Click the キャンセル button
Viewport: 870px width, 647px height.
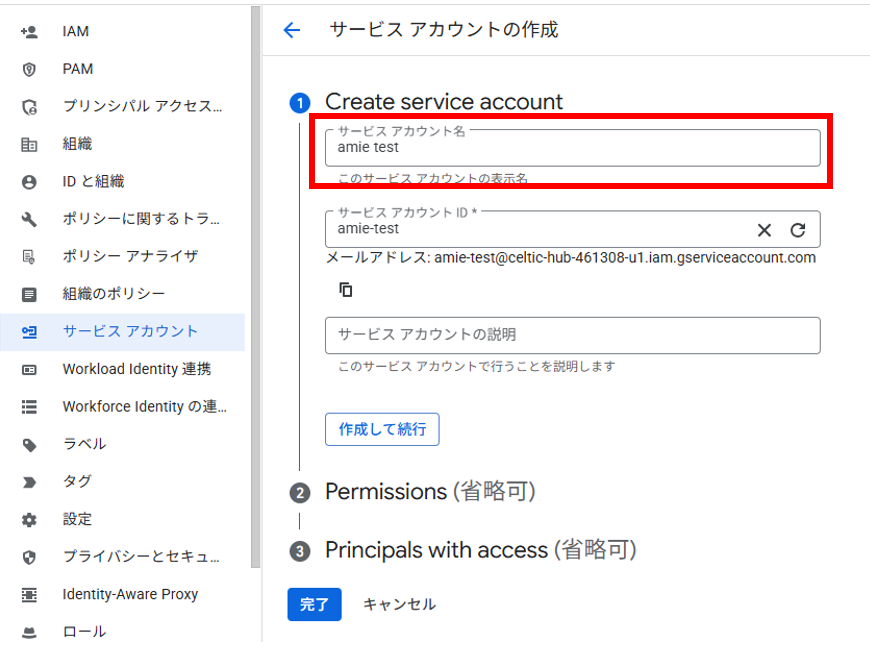click(x=399, y=604)
